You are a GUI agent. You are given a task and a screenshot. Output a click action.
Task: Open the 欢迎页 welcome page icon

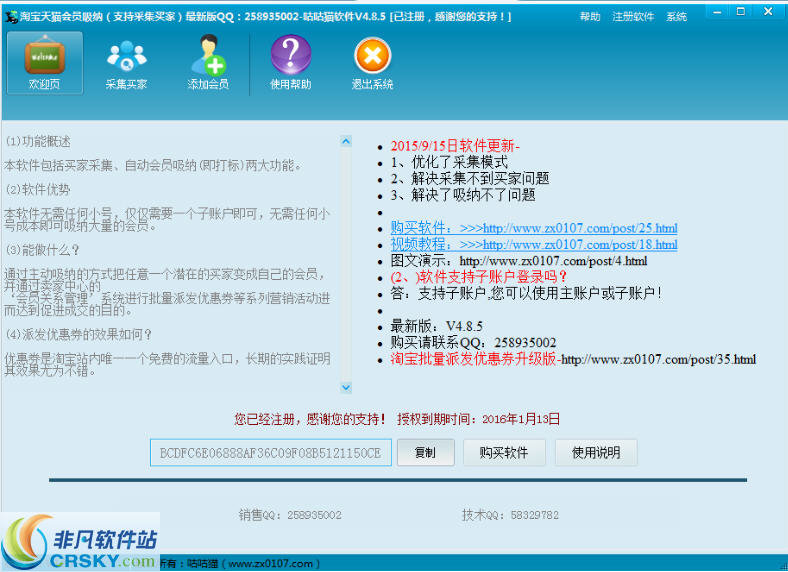45,63
